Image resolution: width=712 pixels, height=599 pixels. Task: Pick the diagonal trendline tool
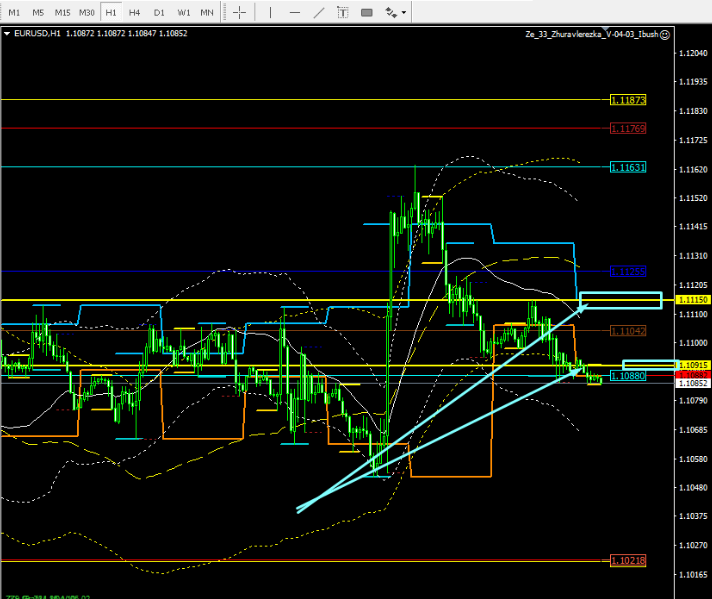click(x=317, y=12)
